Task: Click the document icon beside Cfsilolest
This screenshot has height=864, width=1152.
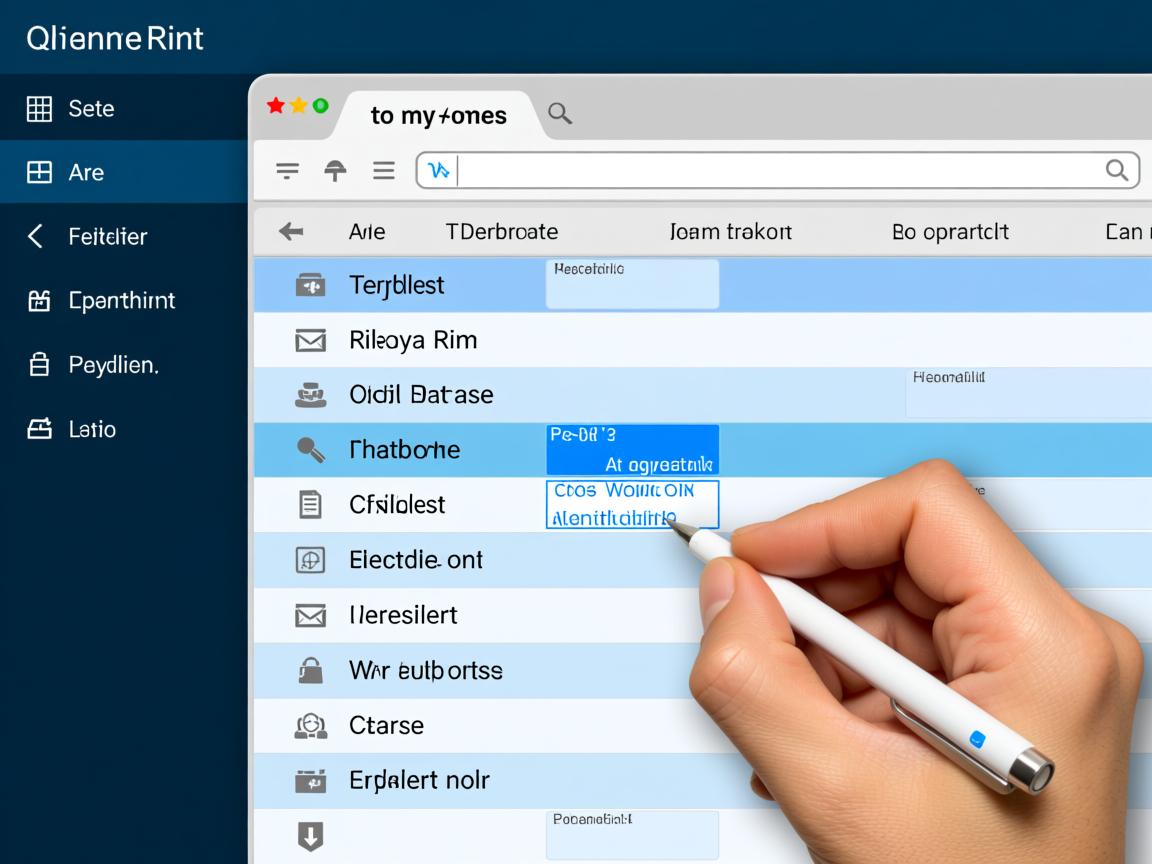Action: pyautogui.click(x=311, y=505)
